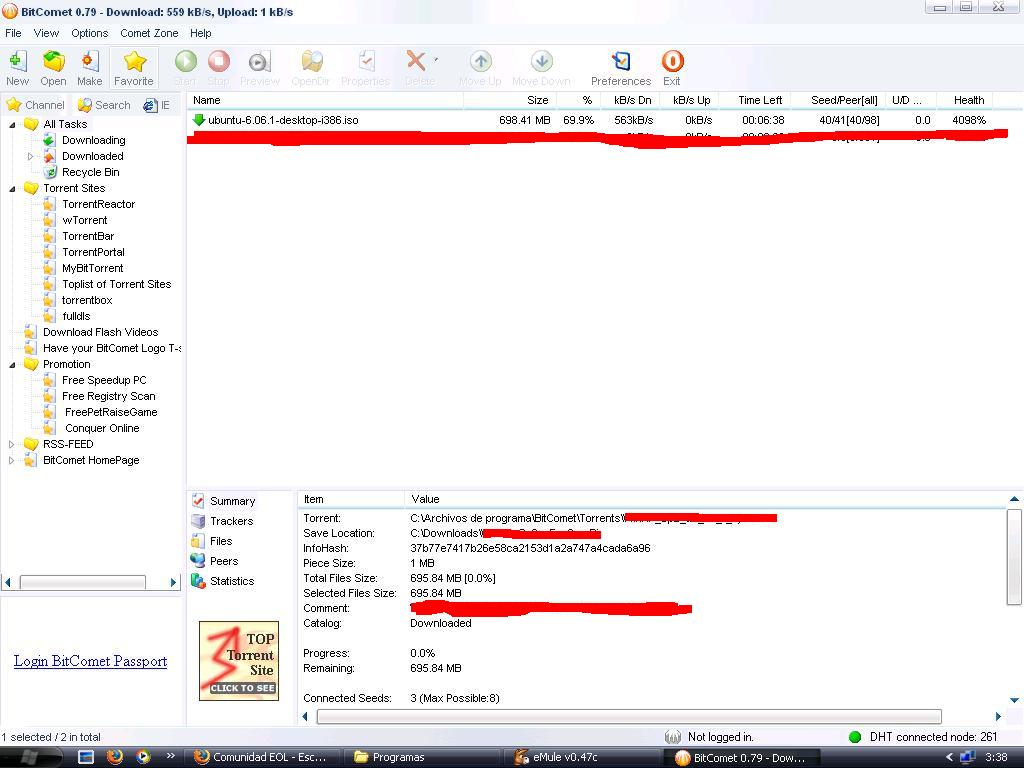The width and height of the screenshot is (1024, 768).
Task: Switch to the Search sidebar tab
Action: click(104, 105)
